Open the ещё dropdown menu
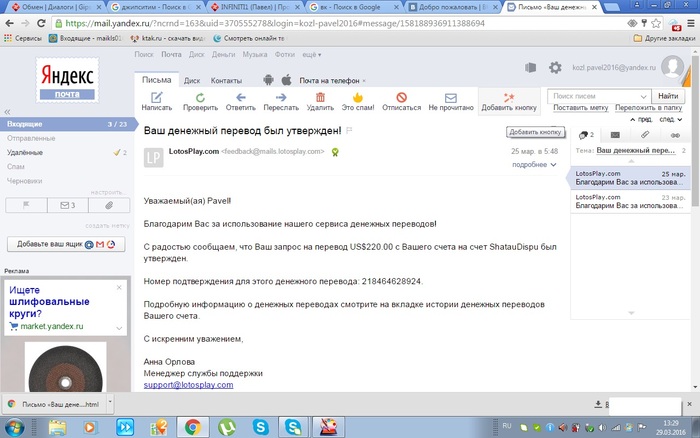 click(312, 54)
